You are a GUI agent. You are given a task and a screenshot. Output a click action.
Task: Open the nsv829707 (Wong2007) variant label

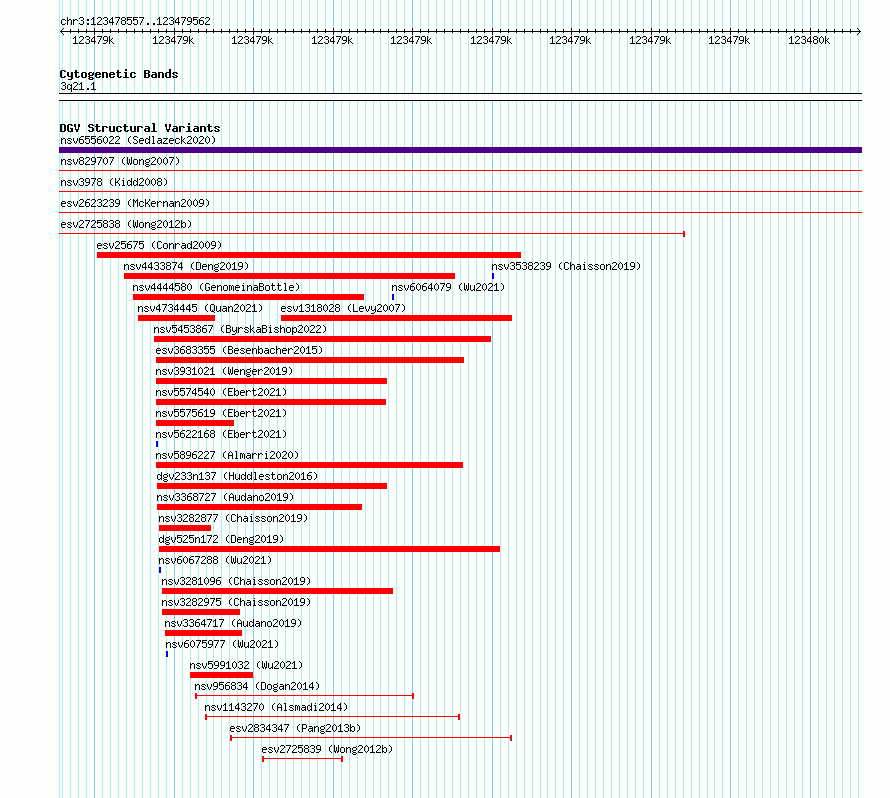[x=120, y=161]
